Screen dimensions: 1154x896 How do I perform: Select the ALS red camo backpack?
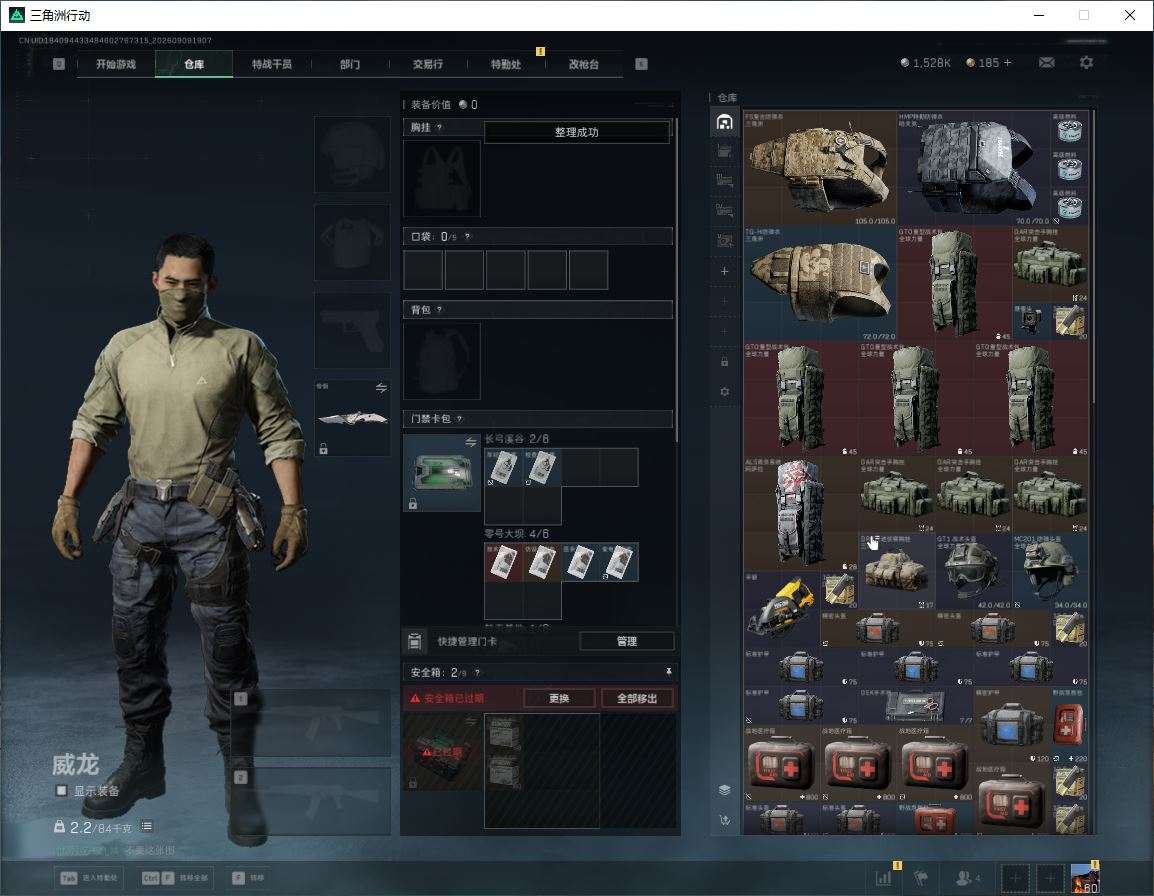click(801, 513)
